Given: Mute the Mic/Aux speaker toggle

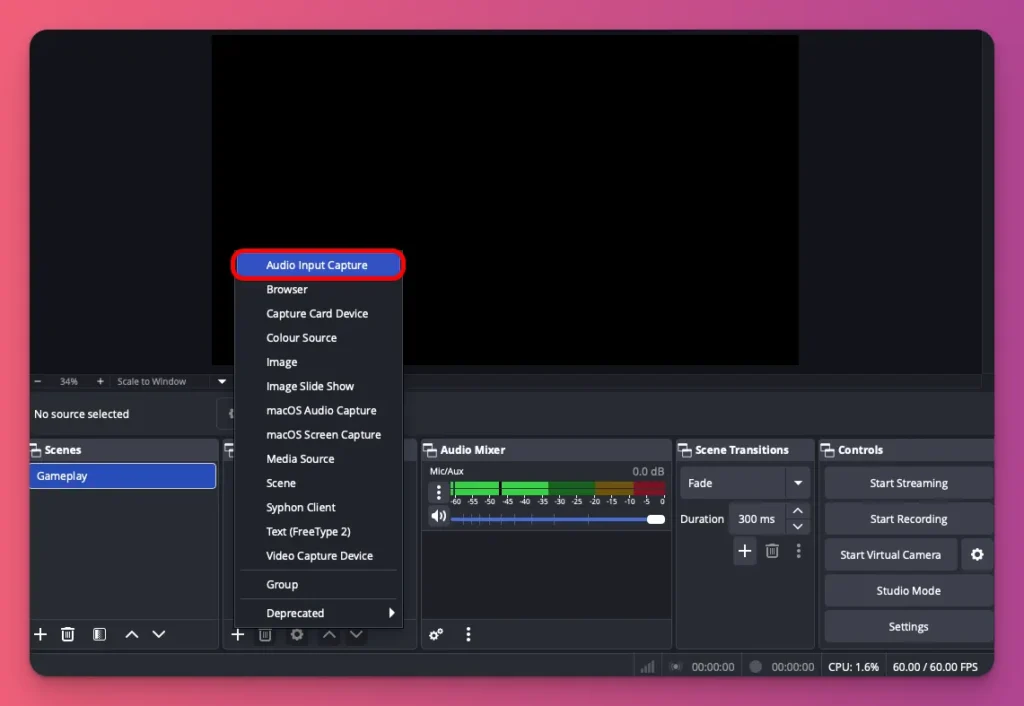Looking at the screenshot, I should [x=438, y=515].
